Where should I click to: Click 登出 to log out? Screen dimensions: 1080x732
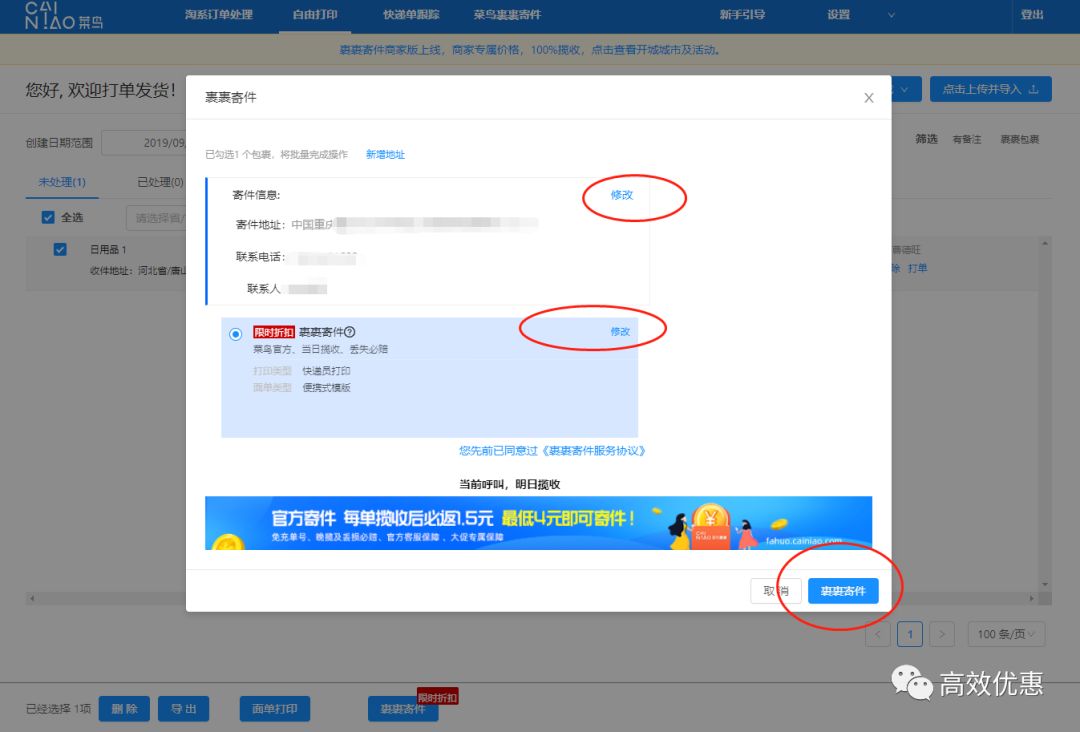click(1032, 14)
